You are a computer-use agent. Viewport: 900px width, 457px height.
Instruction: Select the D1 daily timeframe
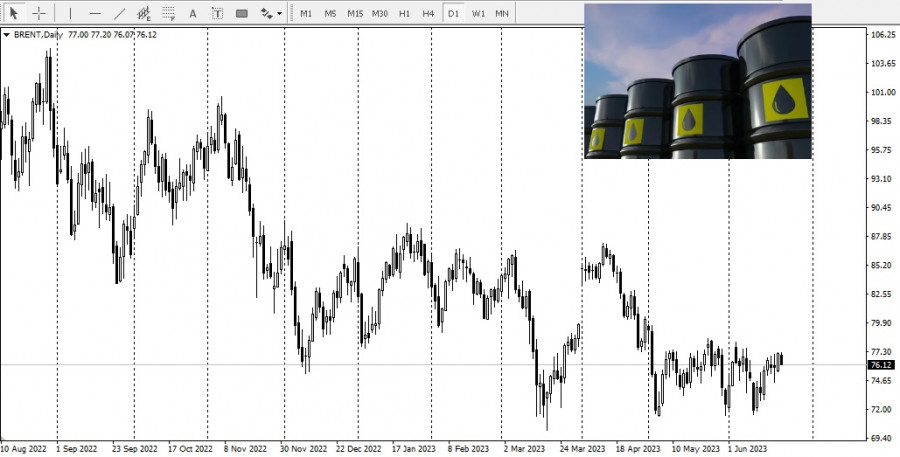(453, 13)
